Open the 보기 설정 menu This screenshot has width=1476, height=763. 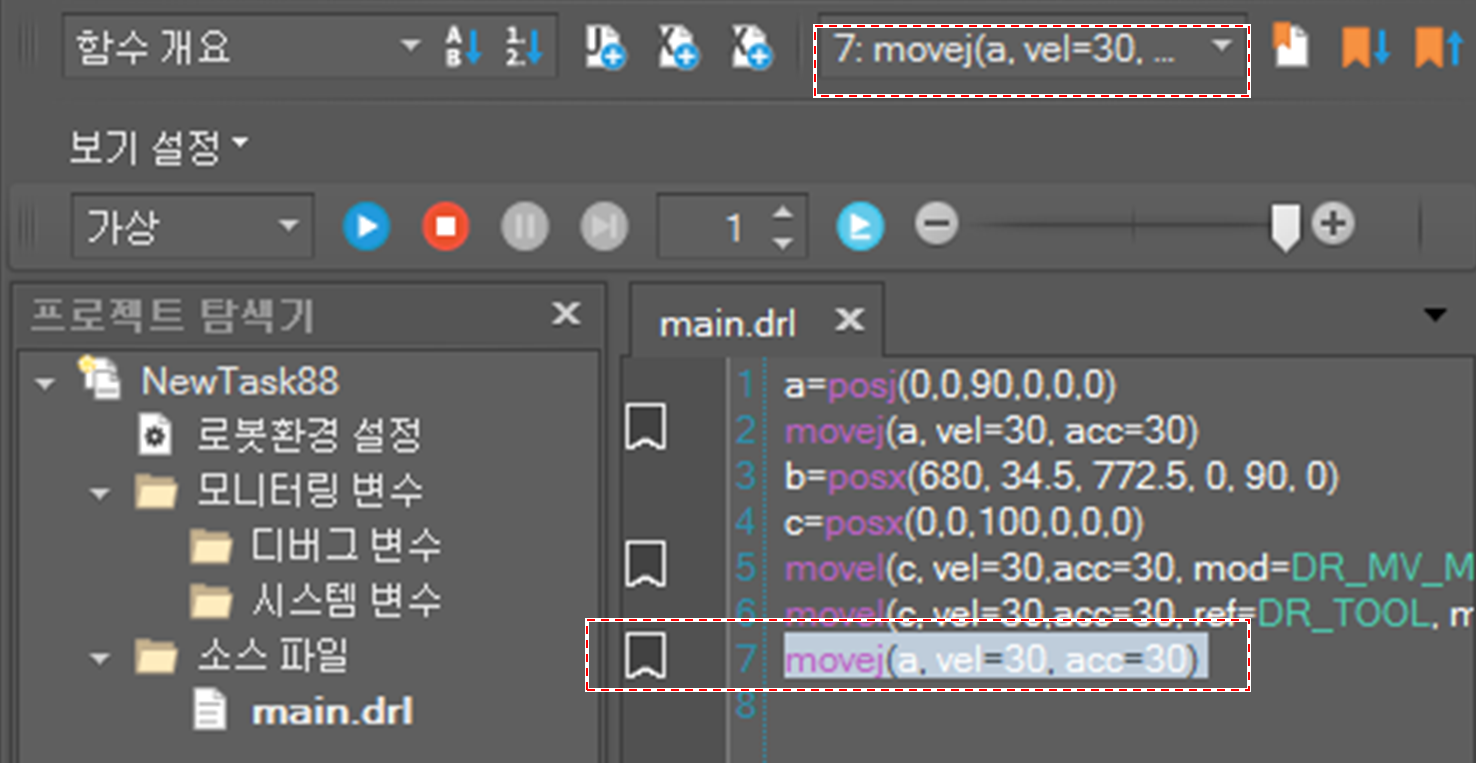(x=157, y=148)
